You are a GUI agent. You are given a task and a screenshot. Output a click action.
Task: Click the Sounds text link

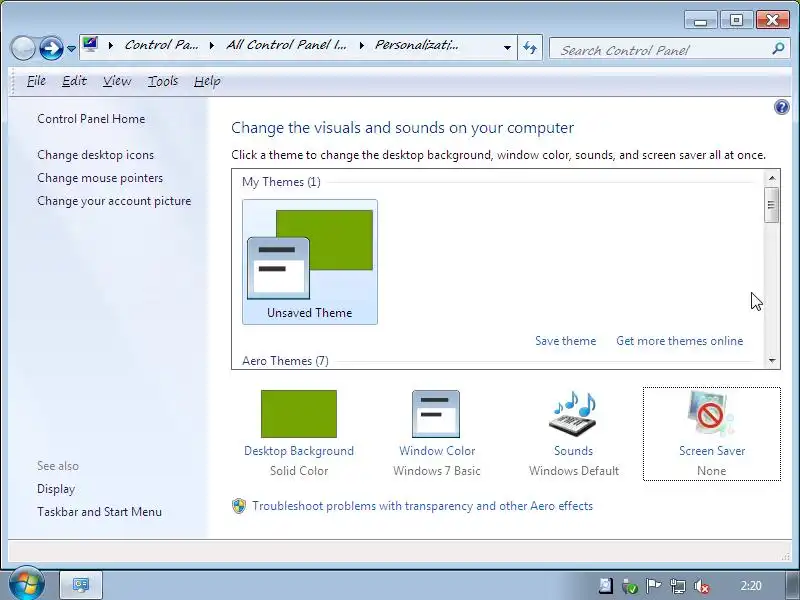pyautogui.click(x=573, y=451)
